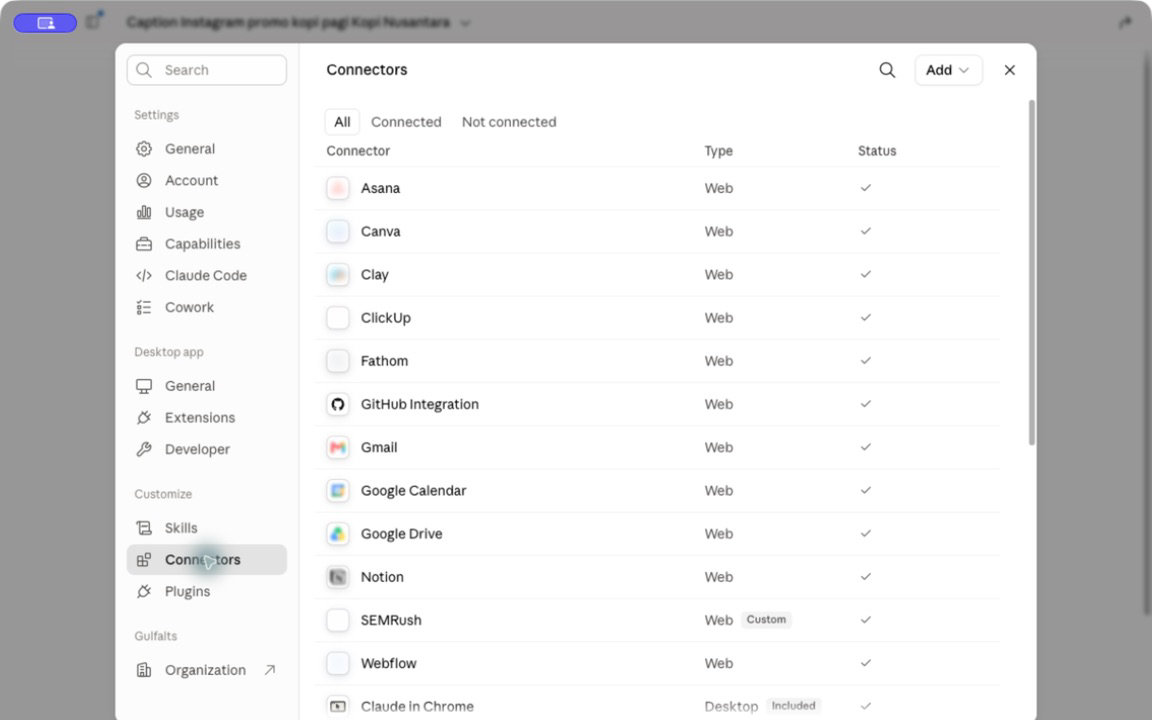This screenshot has height=720, width=1152.
Task: Switch to the Connected tab
Action: click(x=406, y=122)
